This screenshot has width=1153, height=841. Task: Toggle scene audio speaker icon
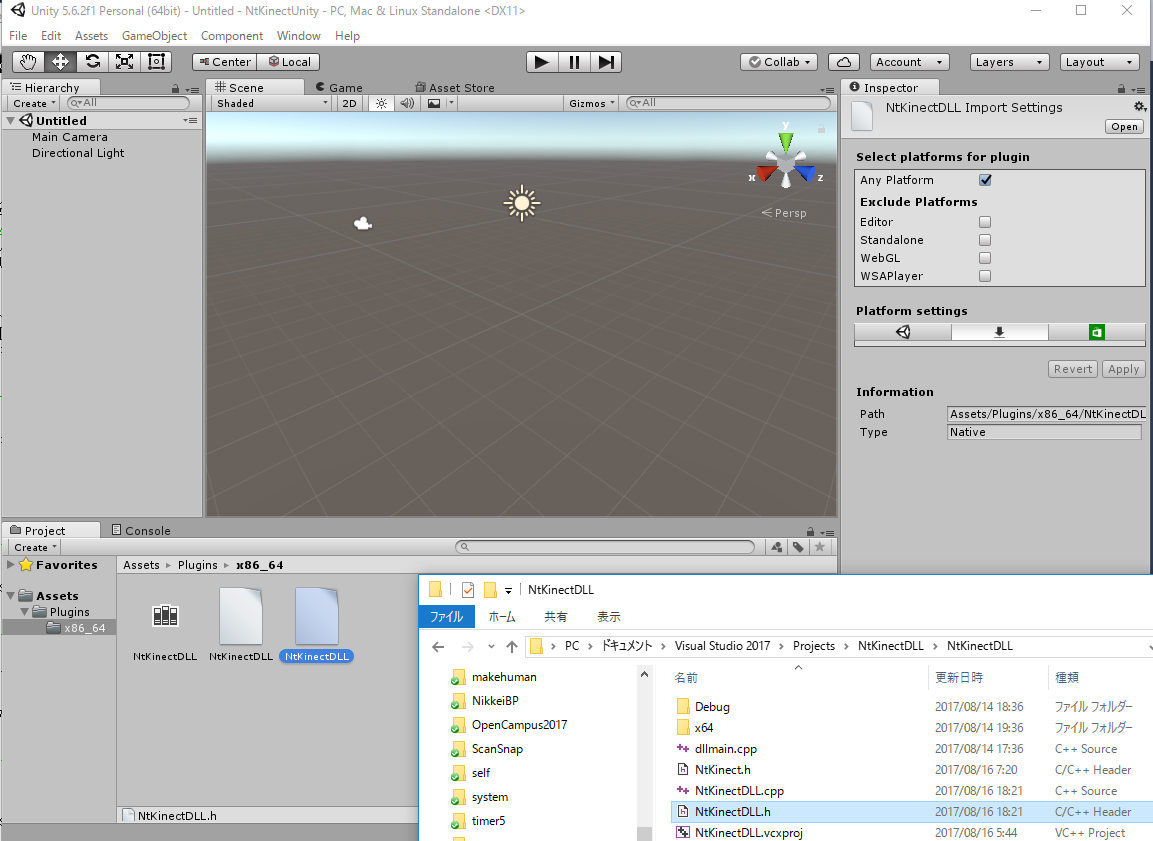pyautogui.click(x=407, y=103)
